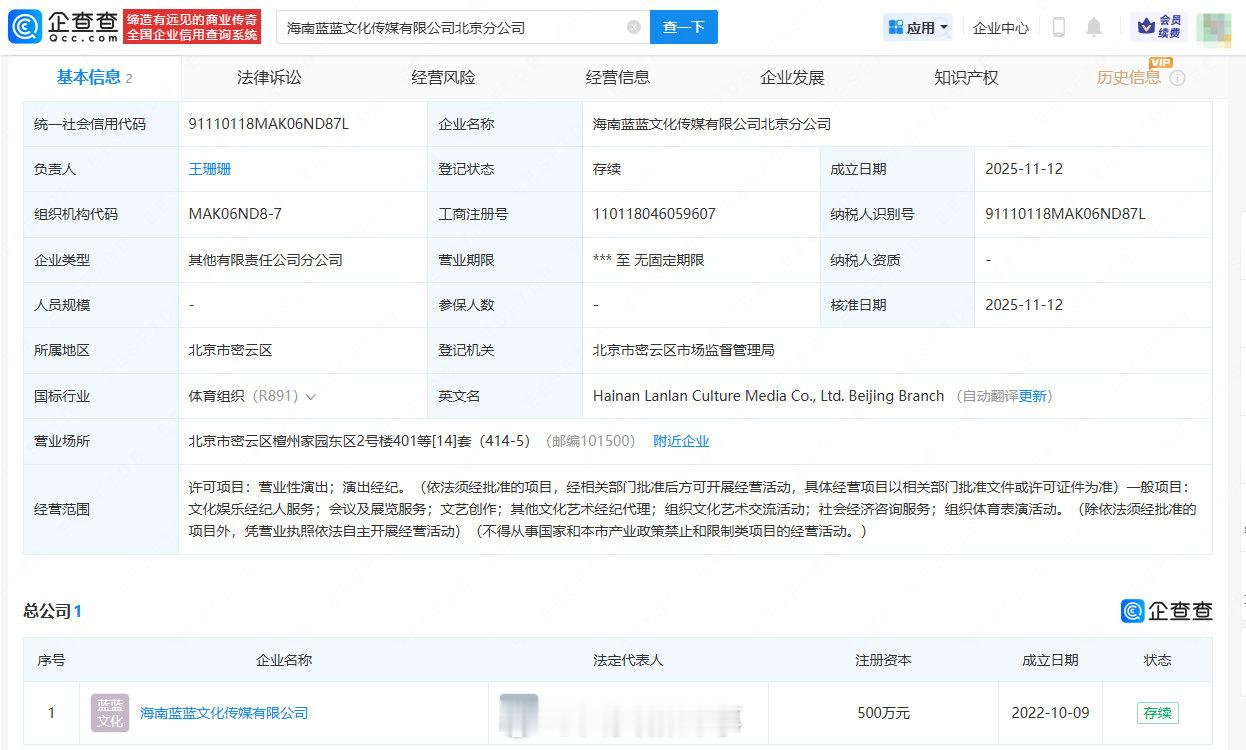Select the 经营范围 description text
This screenshot has width=1246, height=750.
pos(692,509)
